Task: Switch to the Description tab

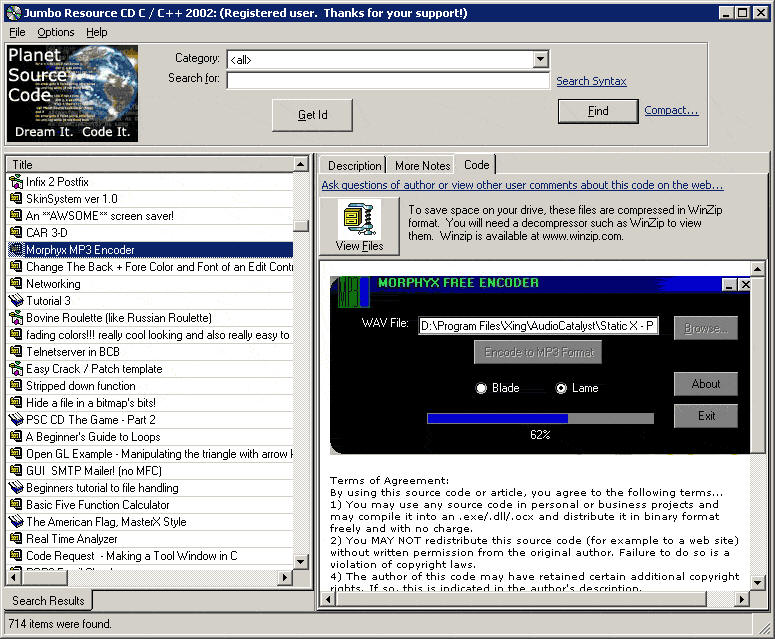Action: click(354, 166)
